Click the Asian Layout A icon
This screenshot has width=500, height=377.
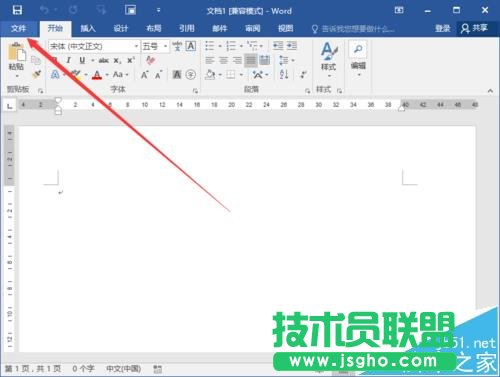[x=258, y=74]
